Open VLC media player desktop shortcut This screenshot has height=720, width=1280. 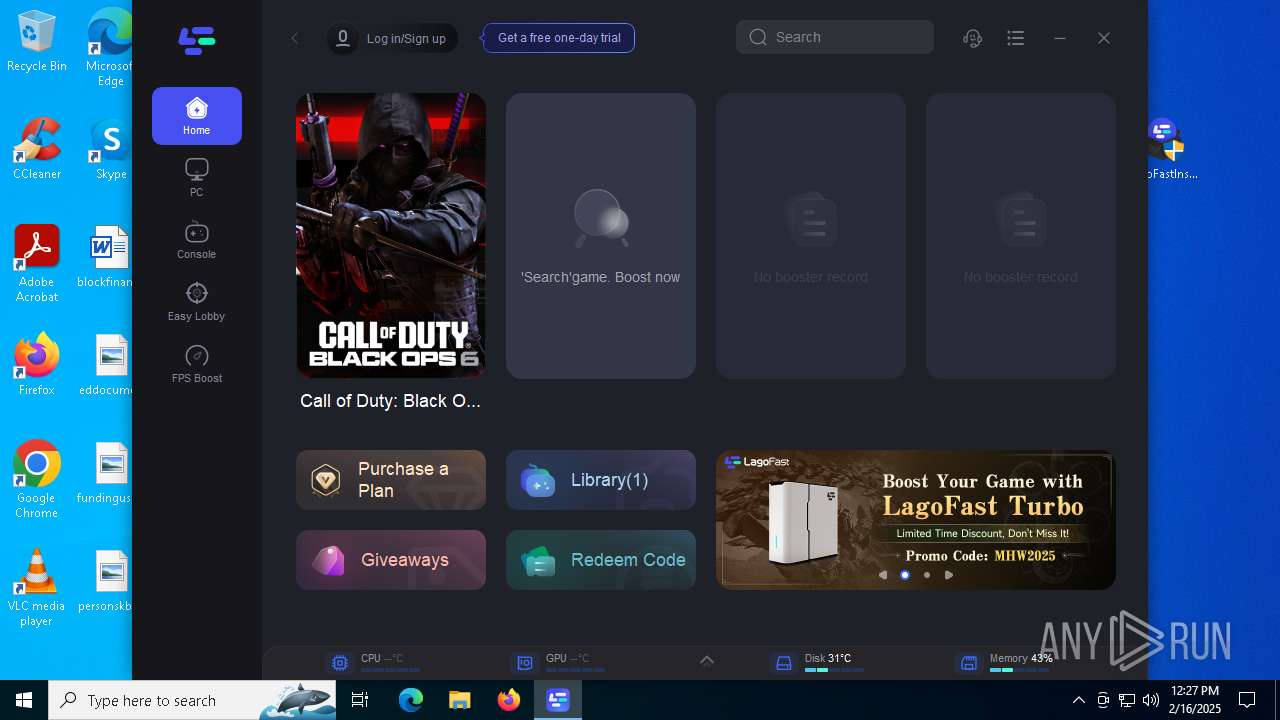pos(37,588)
